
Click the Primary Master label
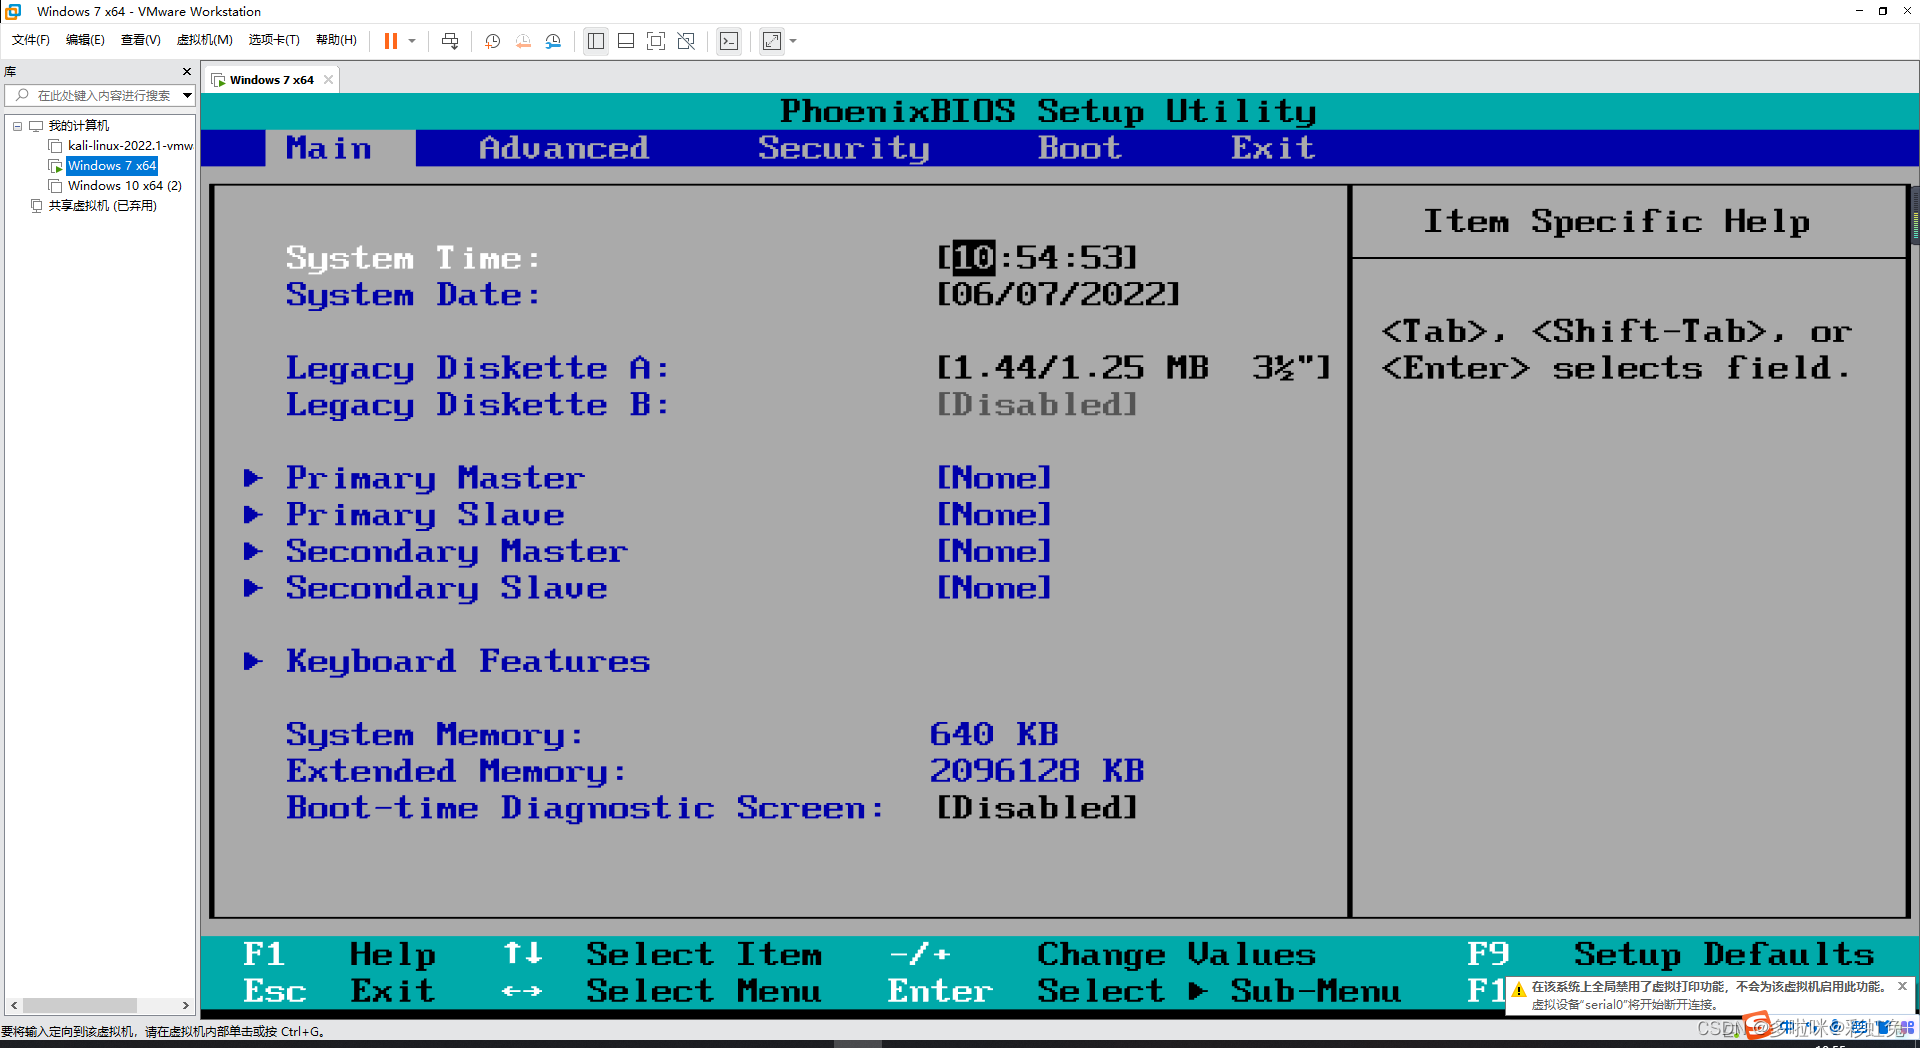(x=436, y=478)
